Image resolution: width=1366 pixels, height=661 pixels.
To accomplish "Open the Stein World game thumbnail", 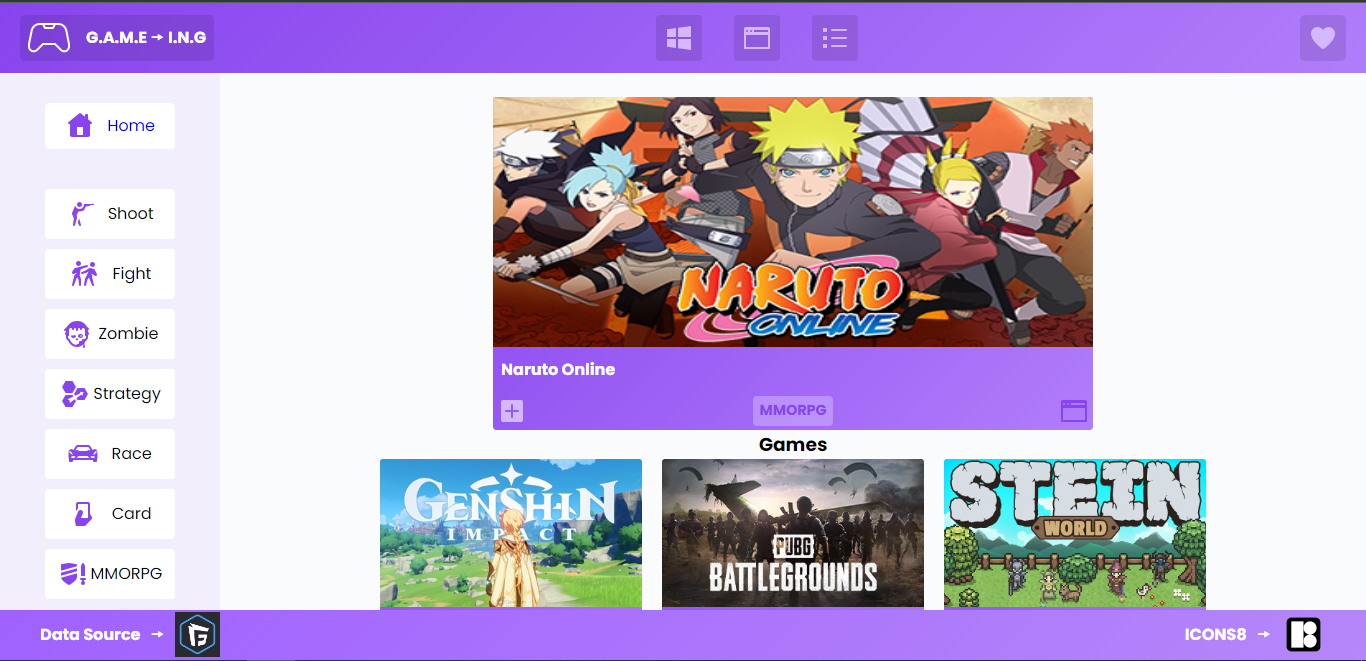I will pos(1075,534).
